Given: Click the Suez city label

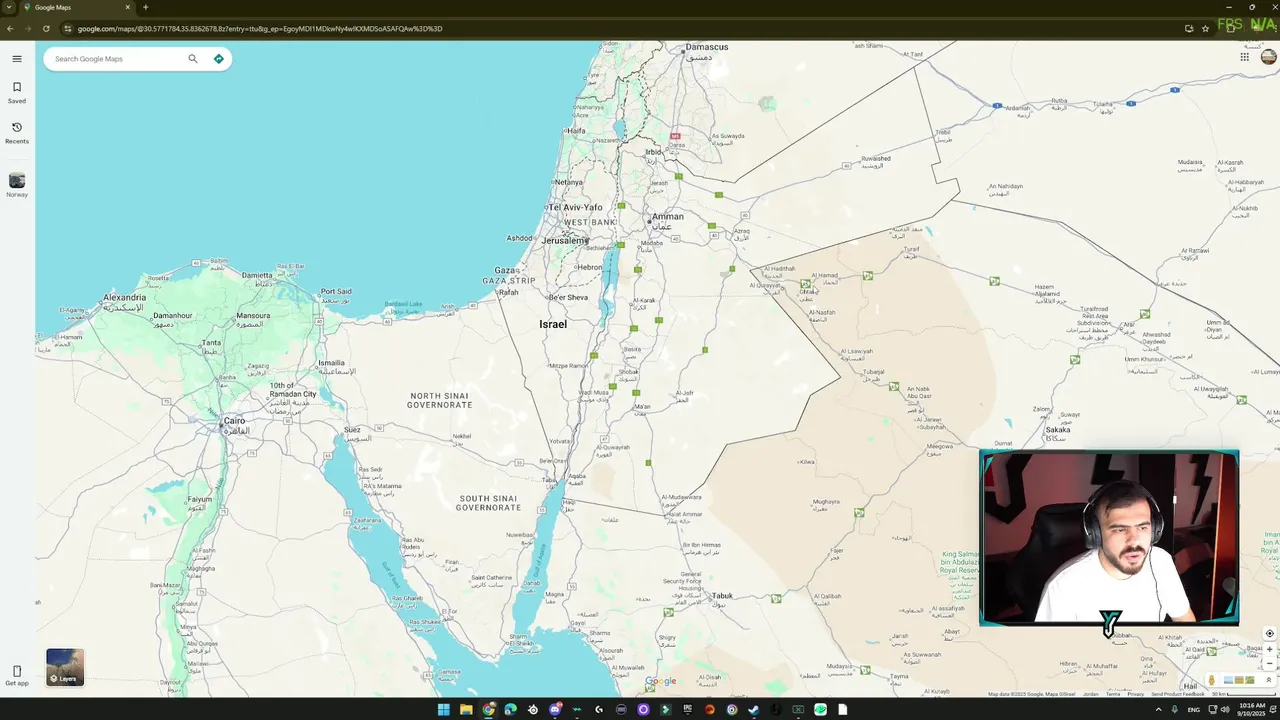Looking at the screenshot, I should pos(352,430).
